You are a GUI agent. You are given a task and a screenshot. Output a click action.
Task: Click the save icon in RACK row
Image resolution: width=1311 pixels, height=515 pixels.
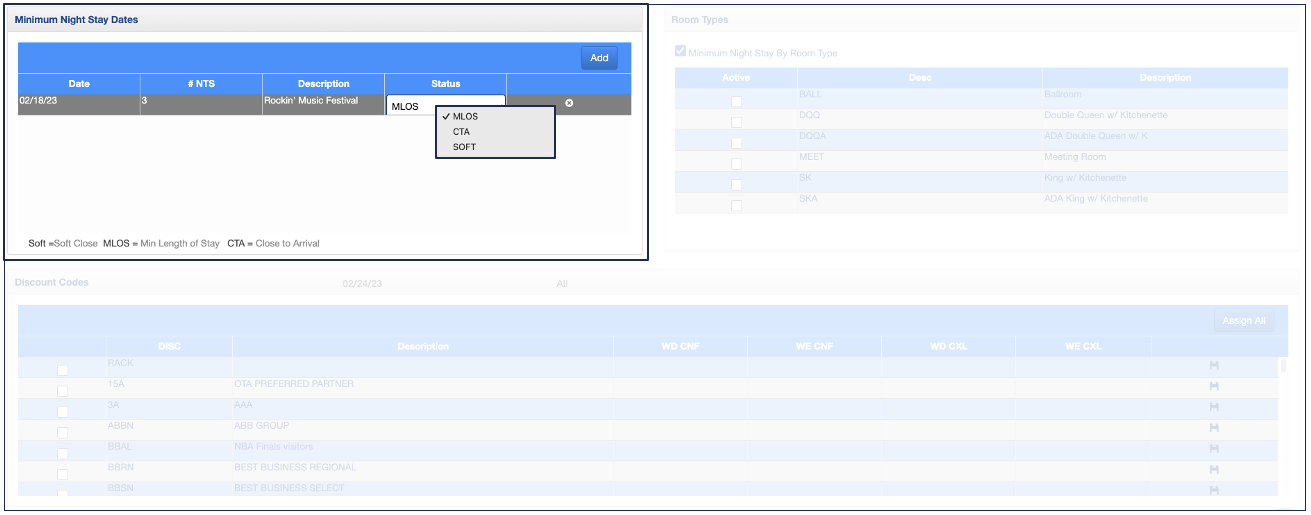click(1214, 365)
